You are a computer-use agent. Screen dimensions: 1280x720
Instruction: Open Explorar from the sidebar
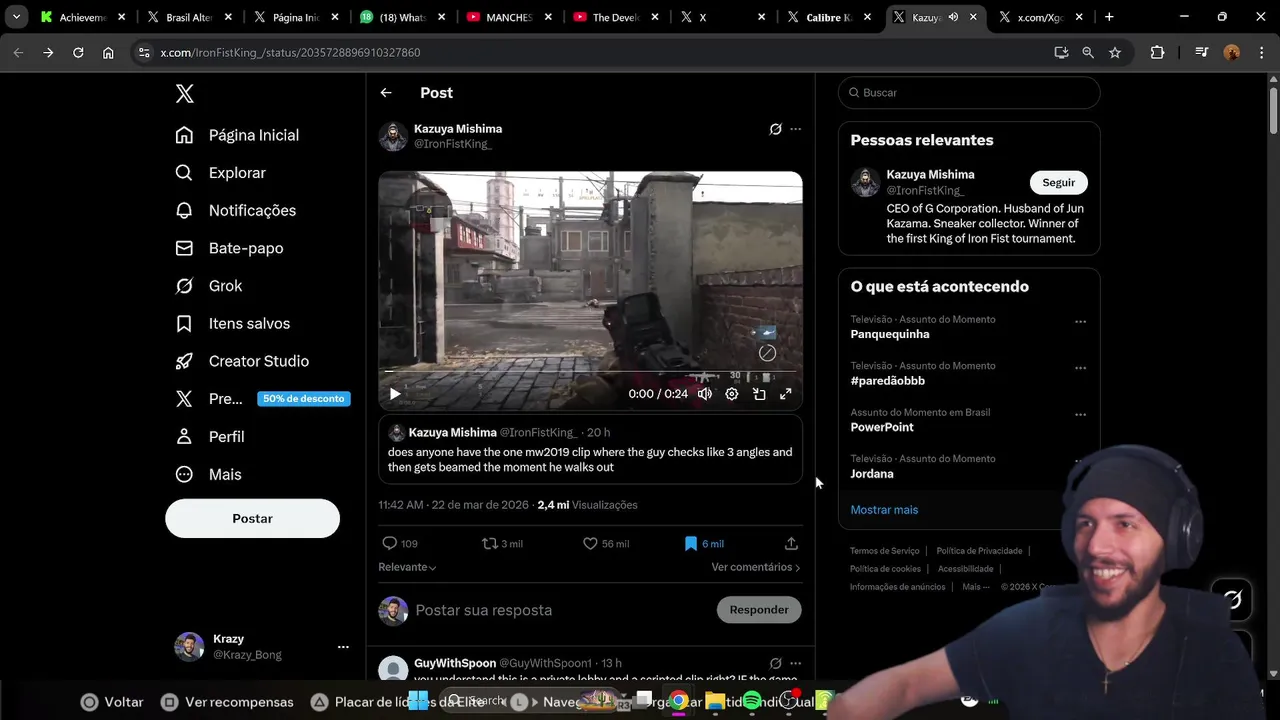click(221, 173)
